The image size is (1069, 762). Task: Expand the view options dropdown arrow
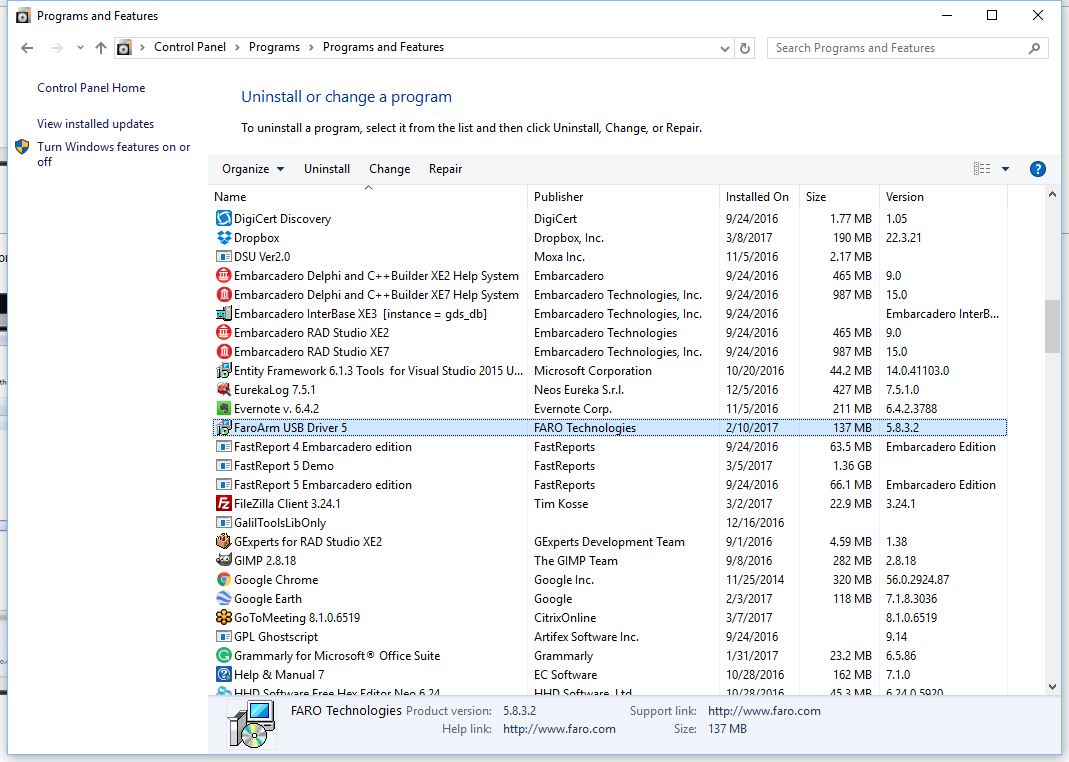[x=1005, y=169]
